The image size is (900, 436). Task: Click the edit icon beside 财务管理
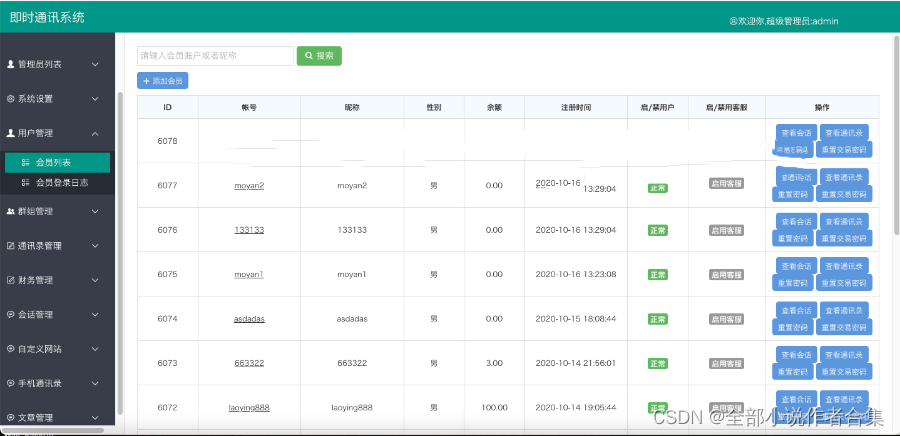click(10, 280)
